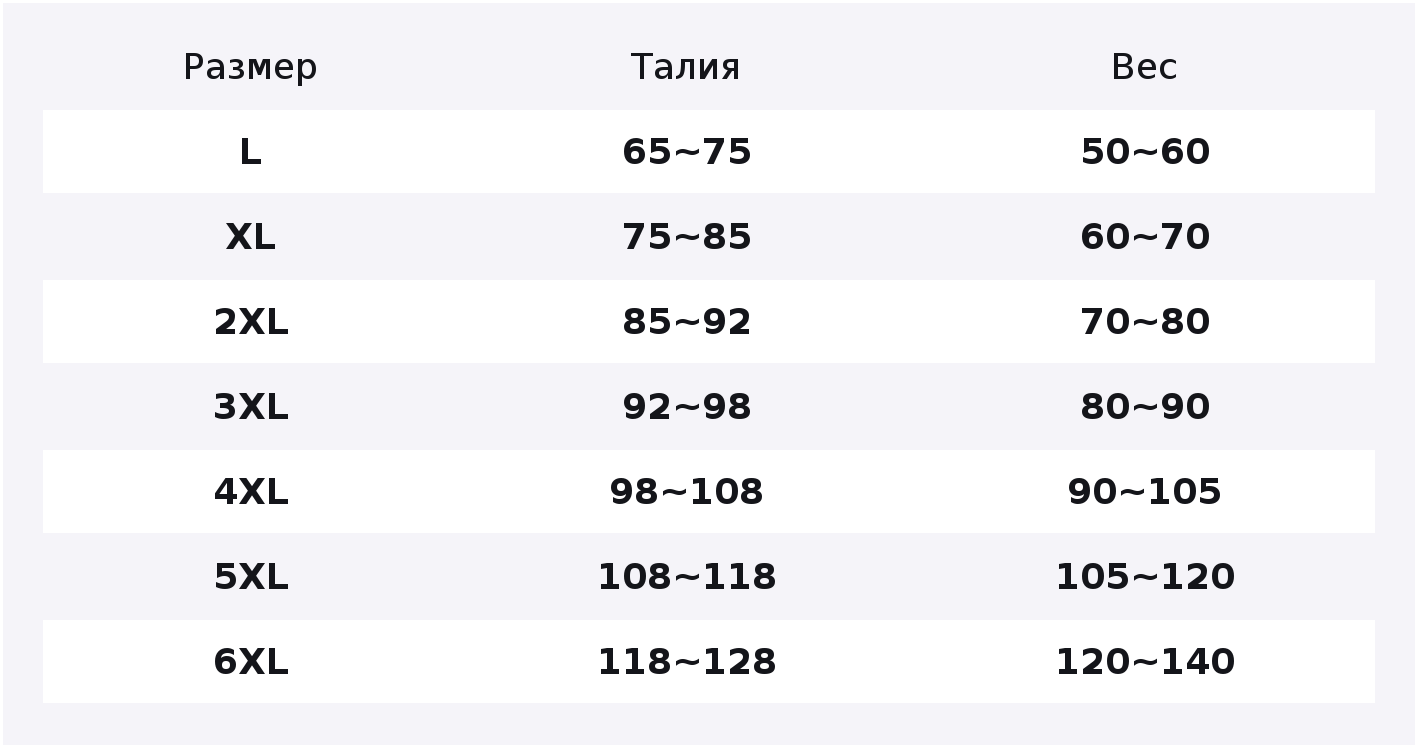Click the Размер column header
The image size is (1418, 748).
[250, 68]
